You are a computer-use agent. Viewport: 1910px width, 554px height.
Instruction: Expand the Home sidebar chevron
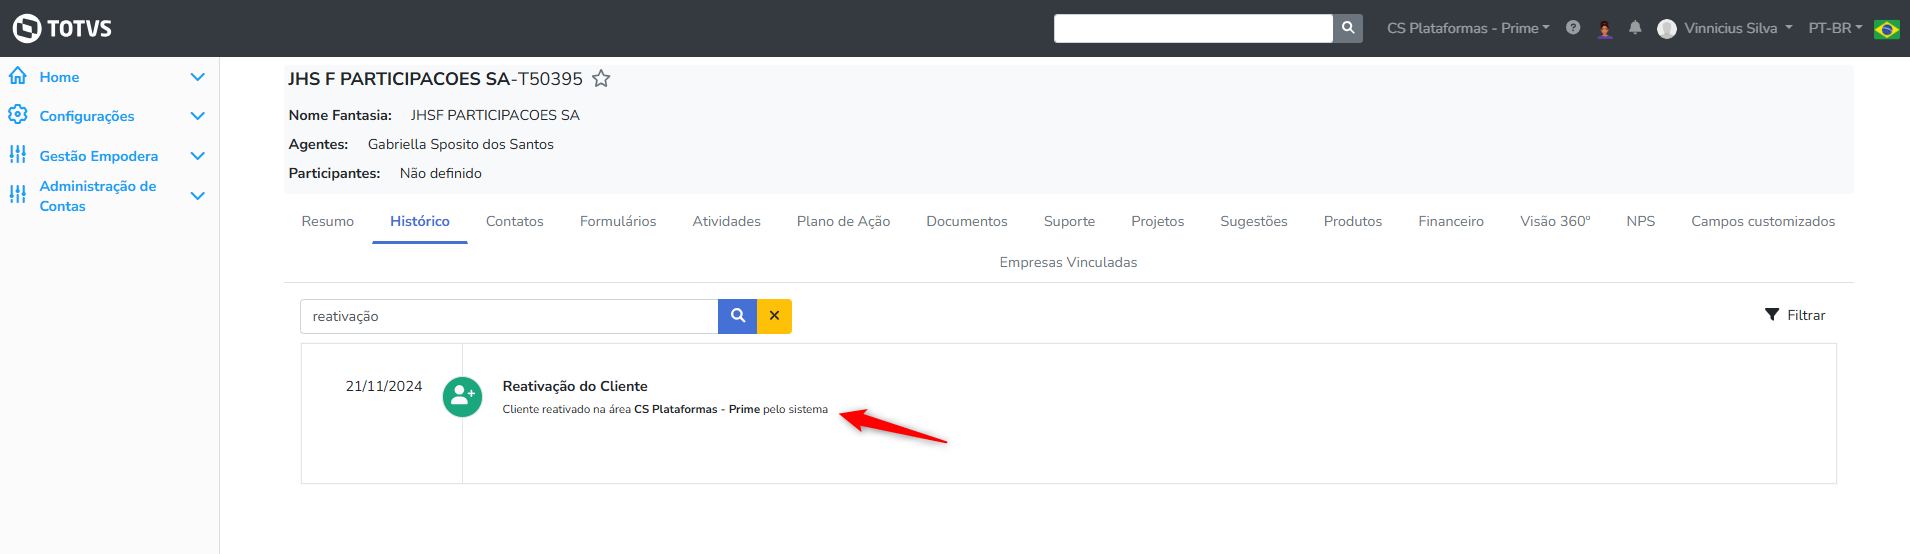click(x=198, y=77)
